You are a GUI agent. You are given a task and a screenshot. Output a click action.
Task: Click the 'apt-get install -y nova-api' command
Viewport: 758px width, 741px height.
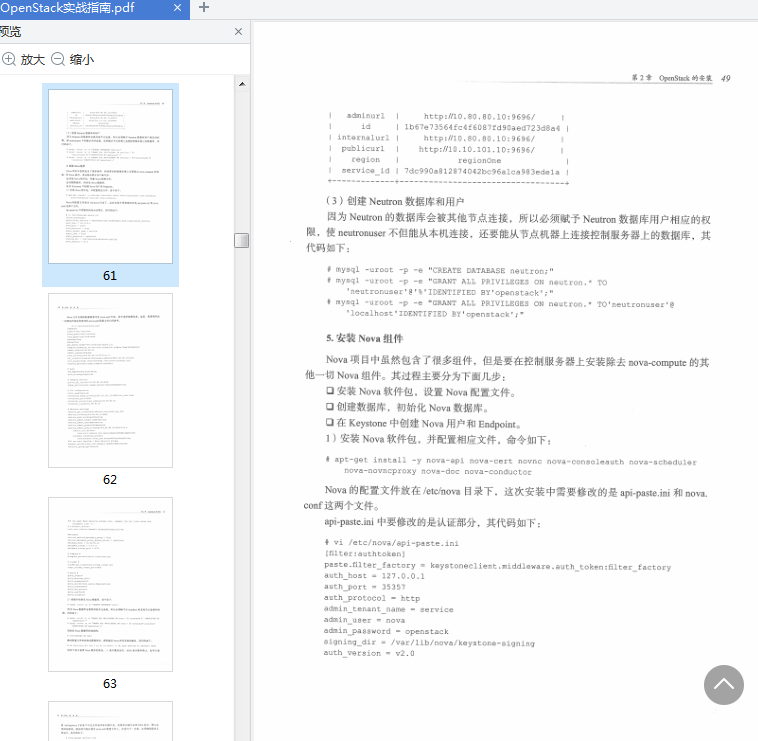511,466
